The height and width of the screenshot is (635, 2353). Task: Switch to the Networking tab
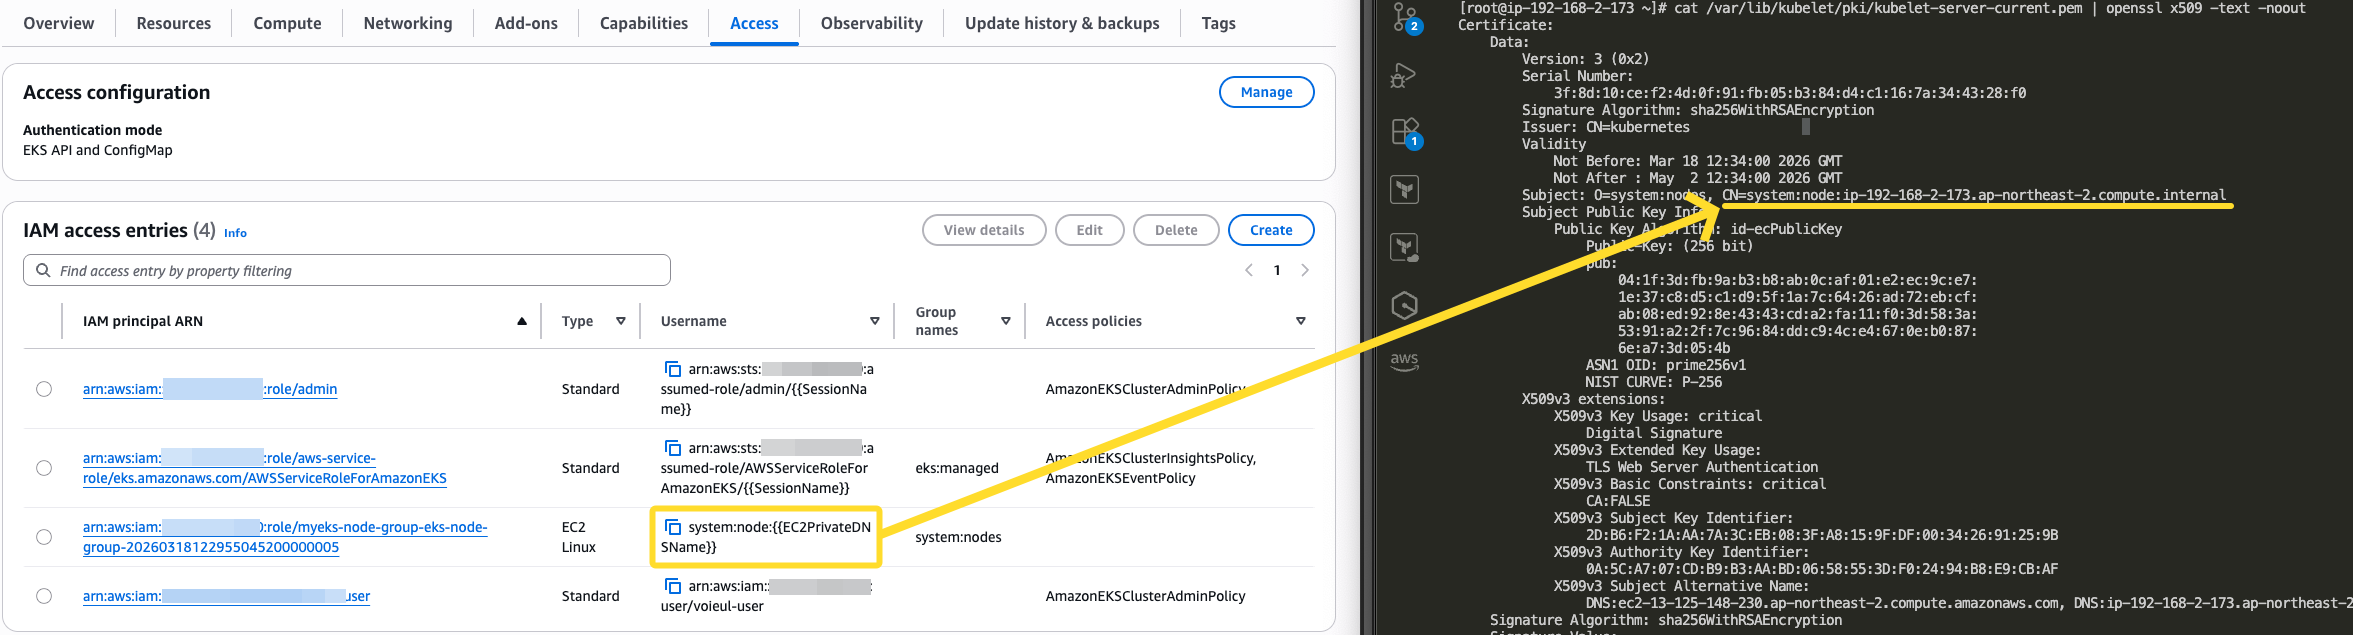click(x=408, y=23)
